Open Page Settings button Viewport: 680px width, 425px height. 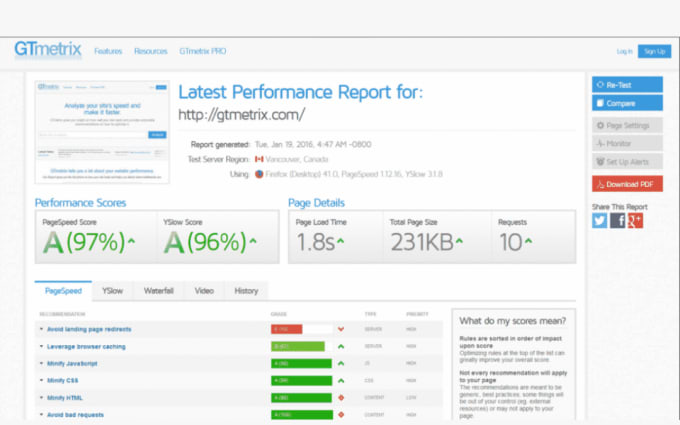(x=627, y=125)
